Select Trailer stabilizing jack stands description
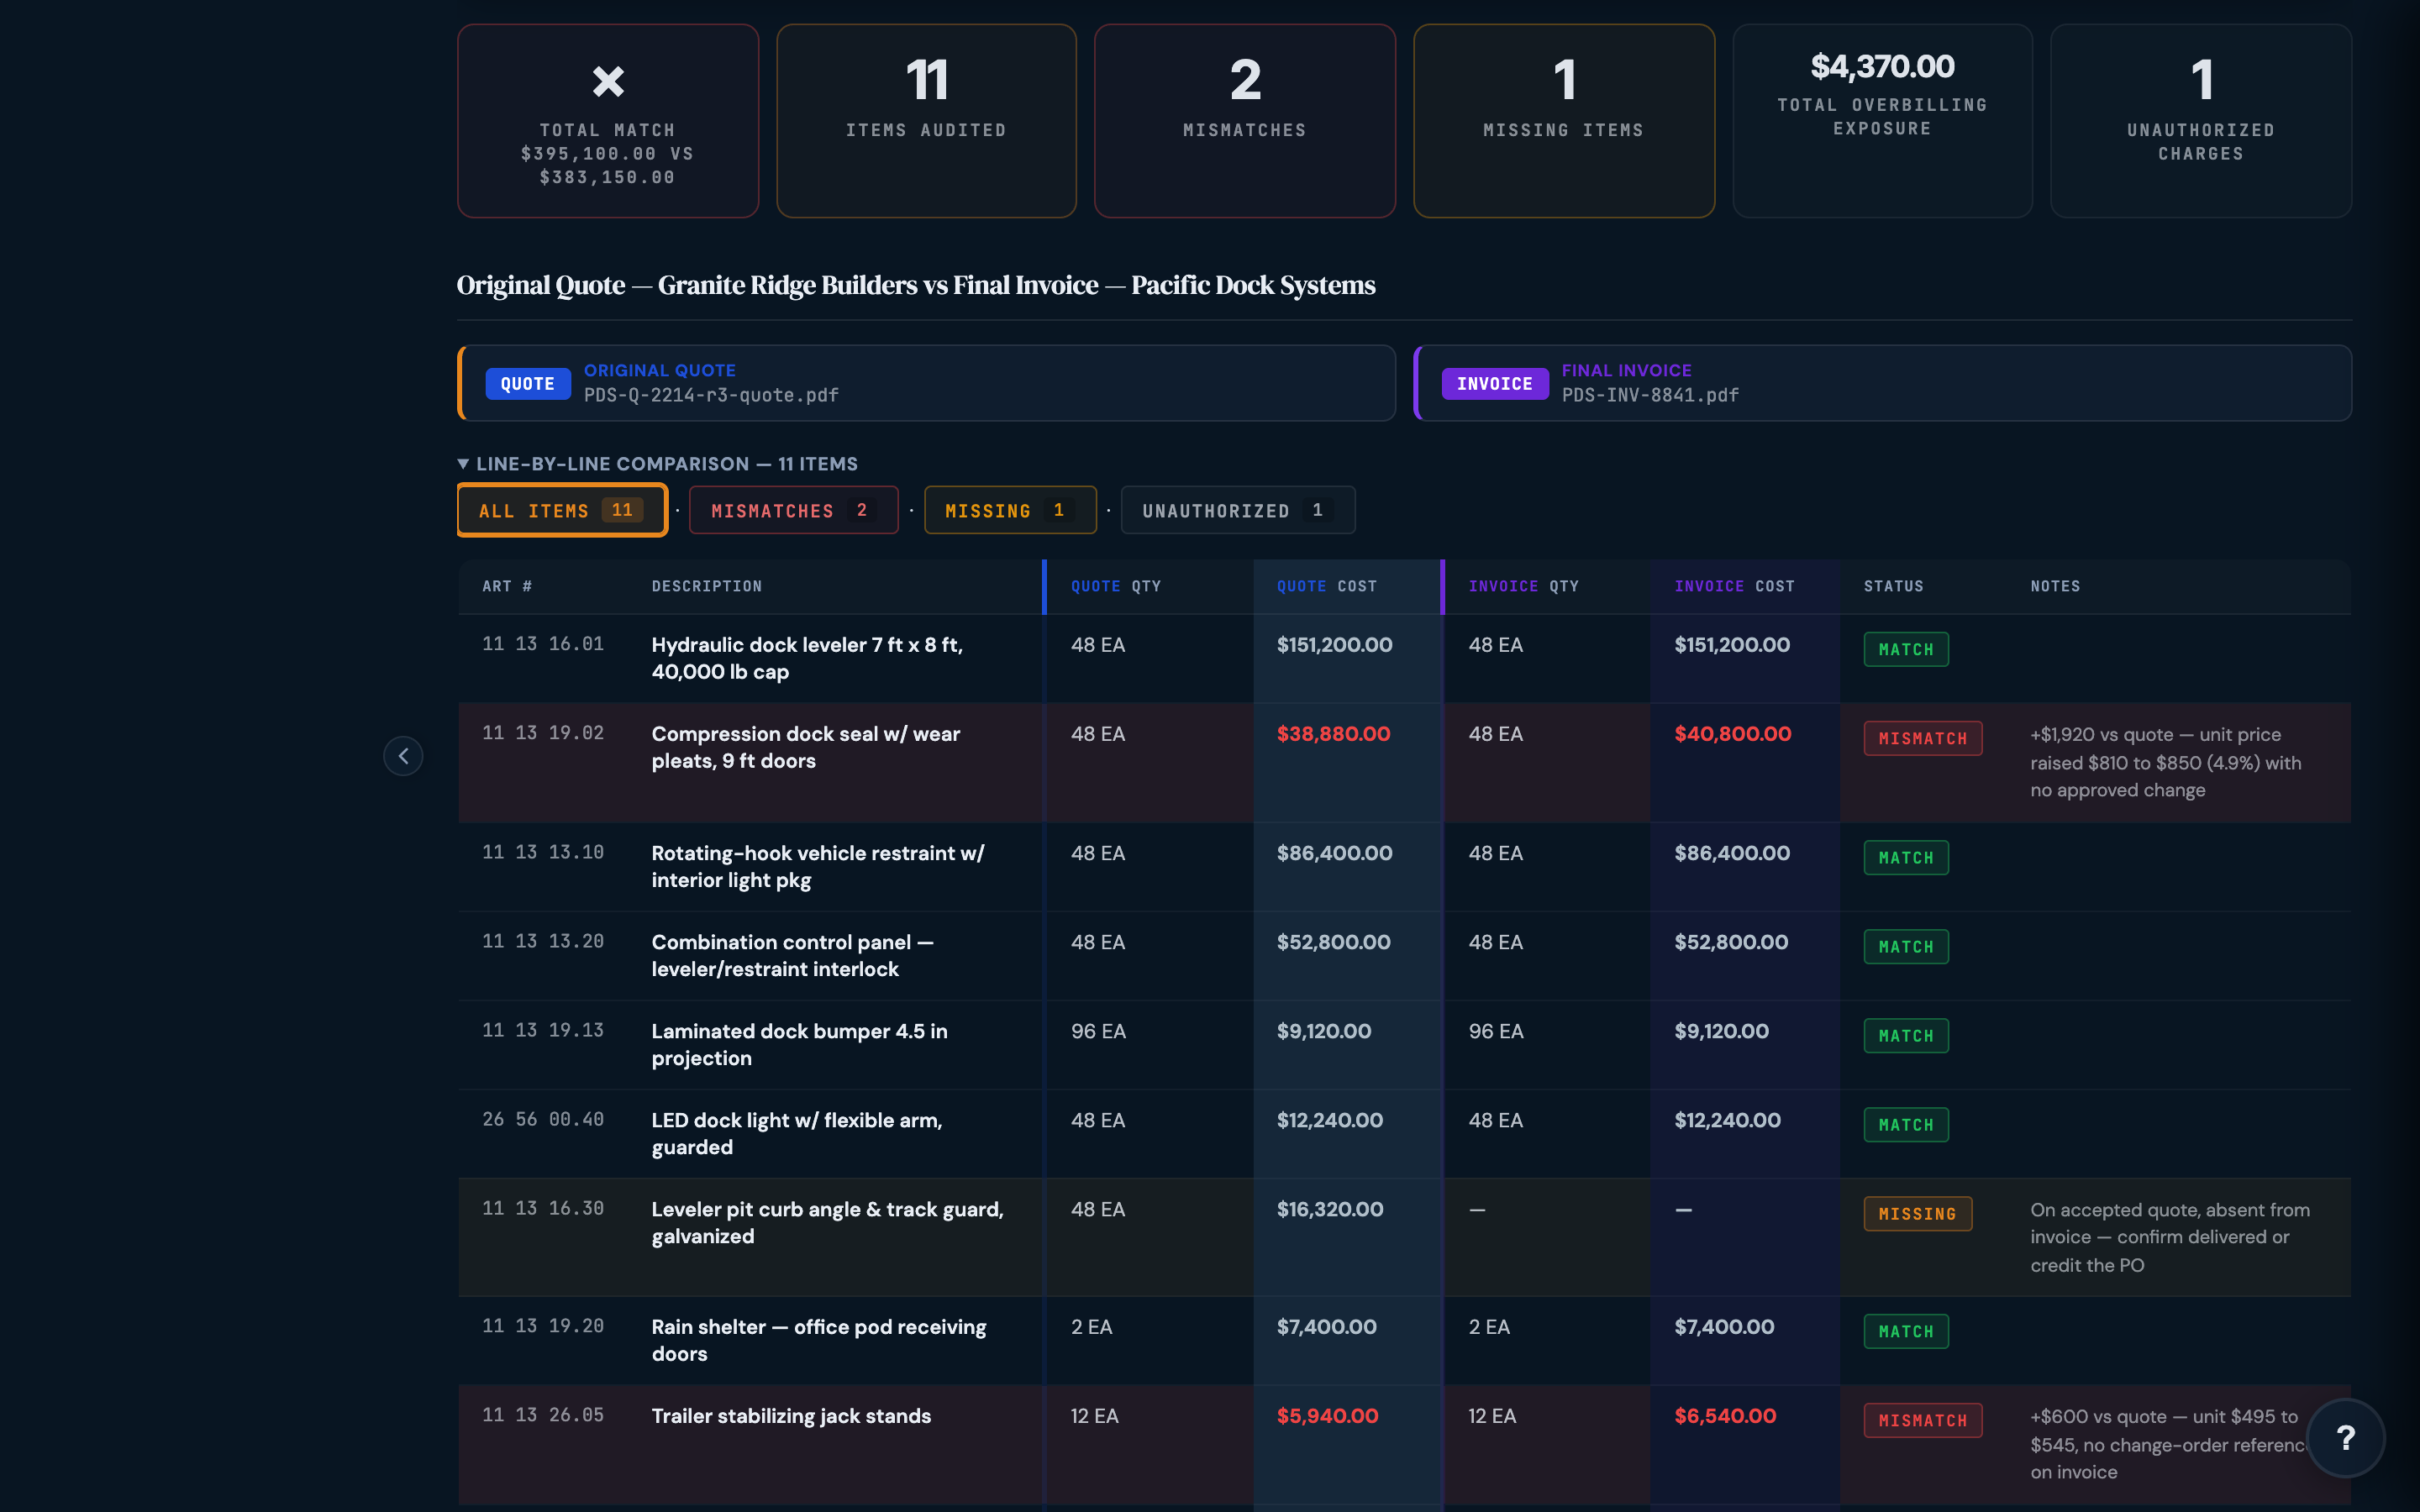This screenshot has height=1512, width=2420. (x=791, y=1417)
